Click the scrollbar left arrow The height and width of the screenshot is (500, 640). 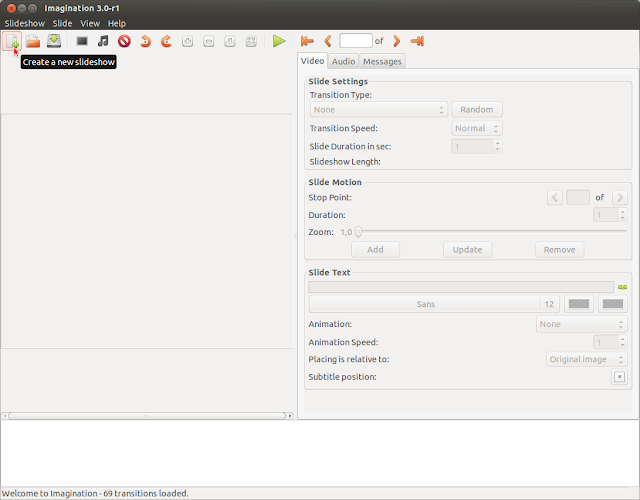tap(4, 416)
